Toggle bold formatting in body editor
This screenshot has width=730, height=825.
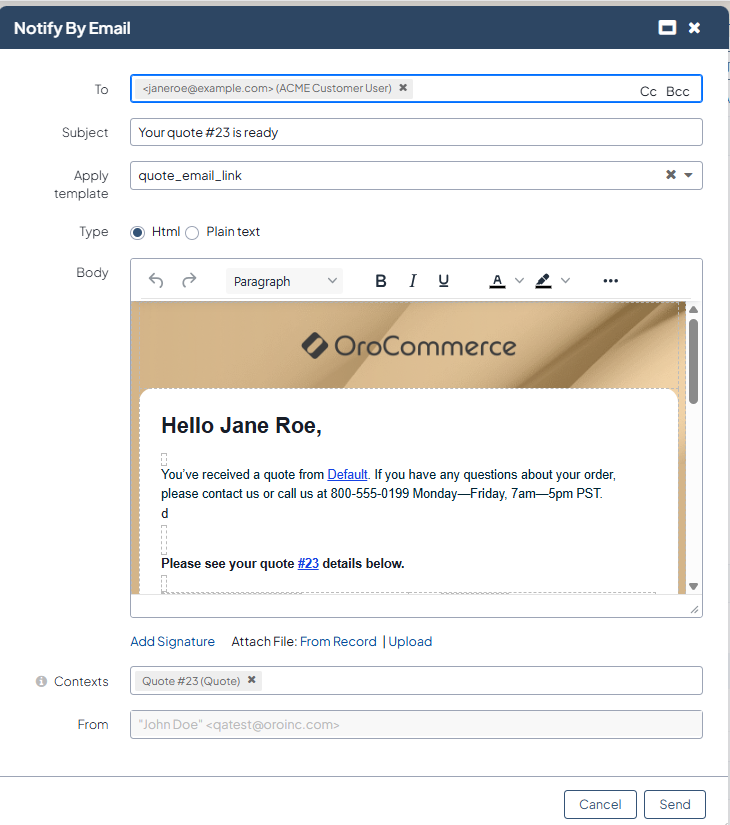380,281
